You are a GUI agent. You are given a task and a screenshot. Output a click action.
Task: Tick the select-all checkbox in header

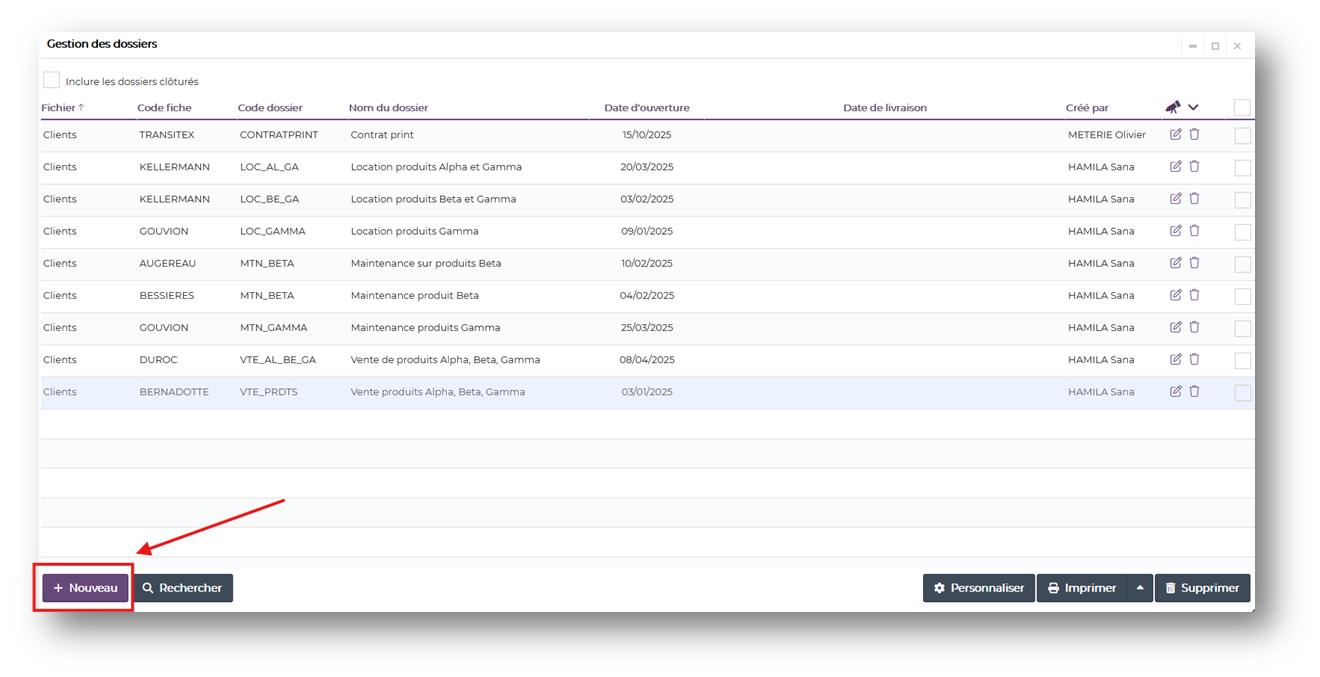(1242, 108)
